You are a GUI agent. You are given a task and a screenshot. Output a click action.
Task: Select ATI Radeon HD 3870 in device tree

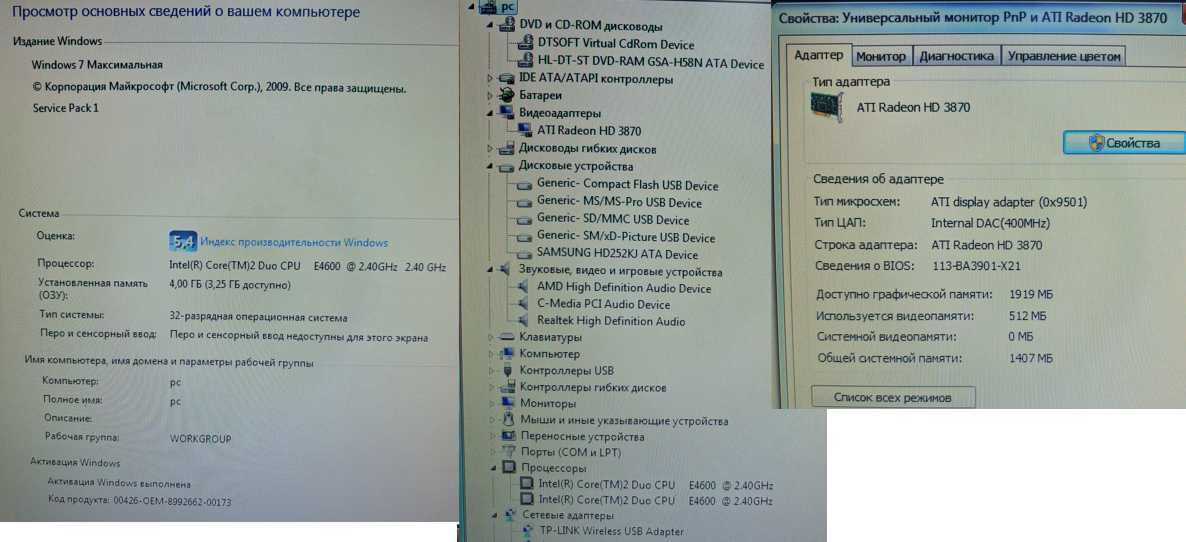pyautogui.click(x=589, y=131)
